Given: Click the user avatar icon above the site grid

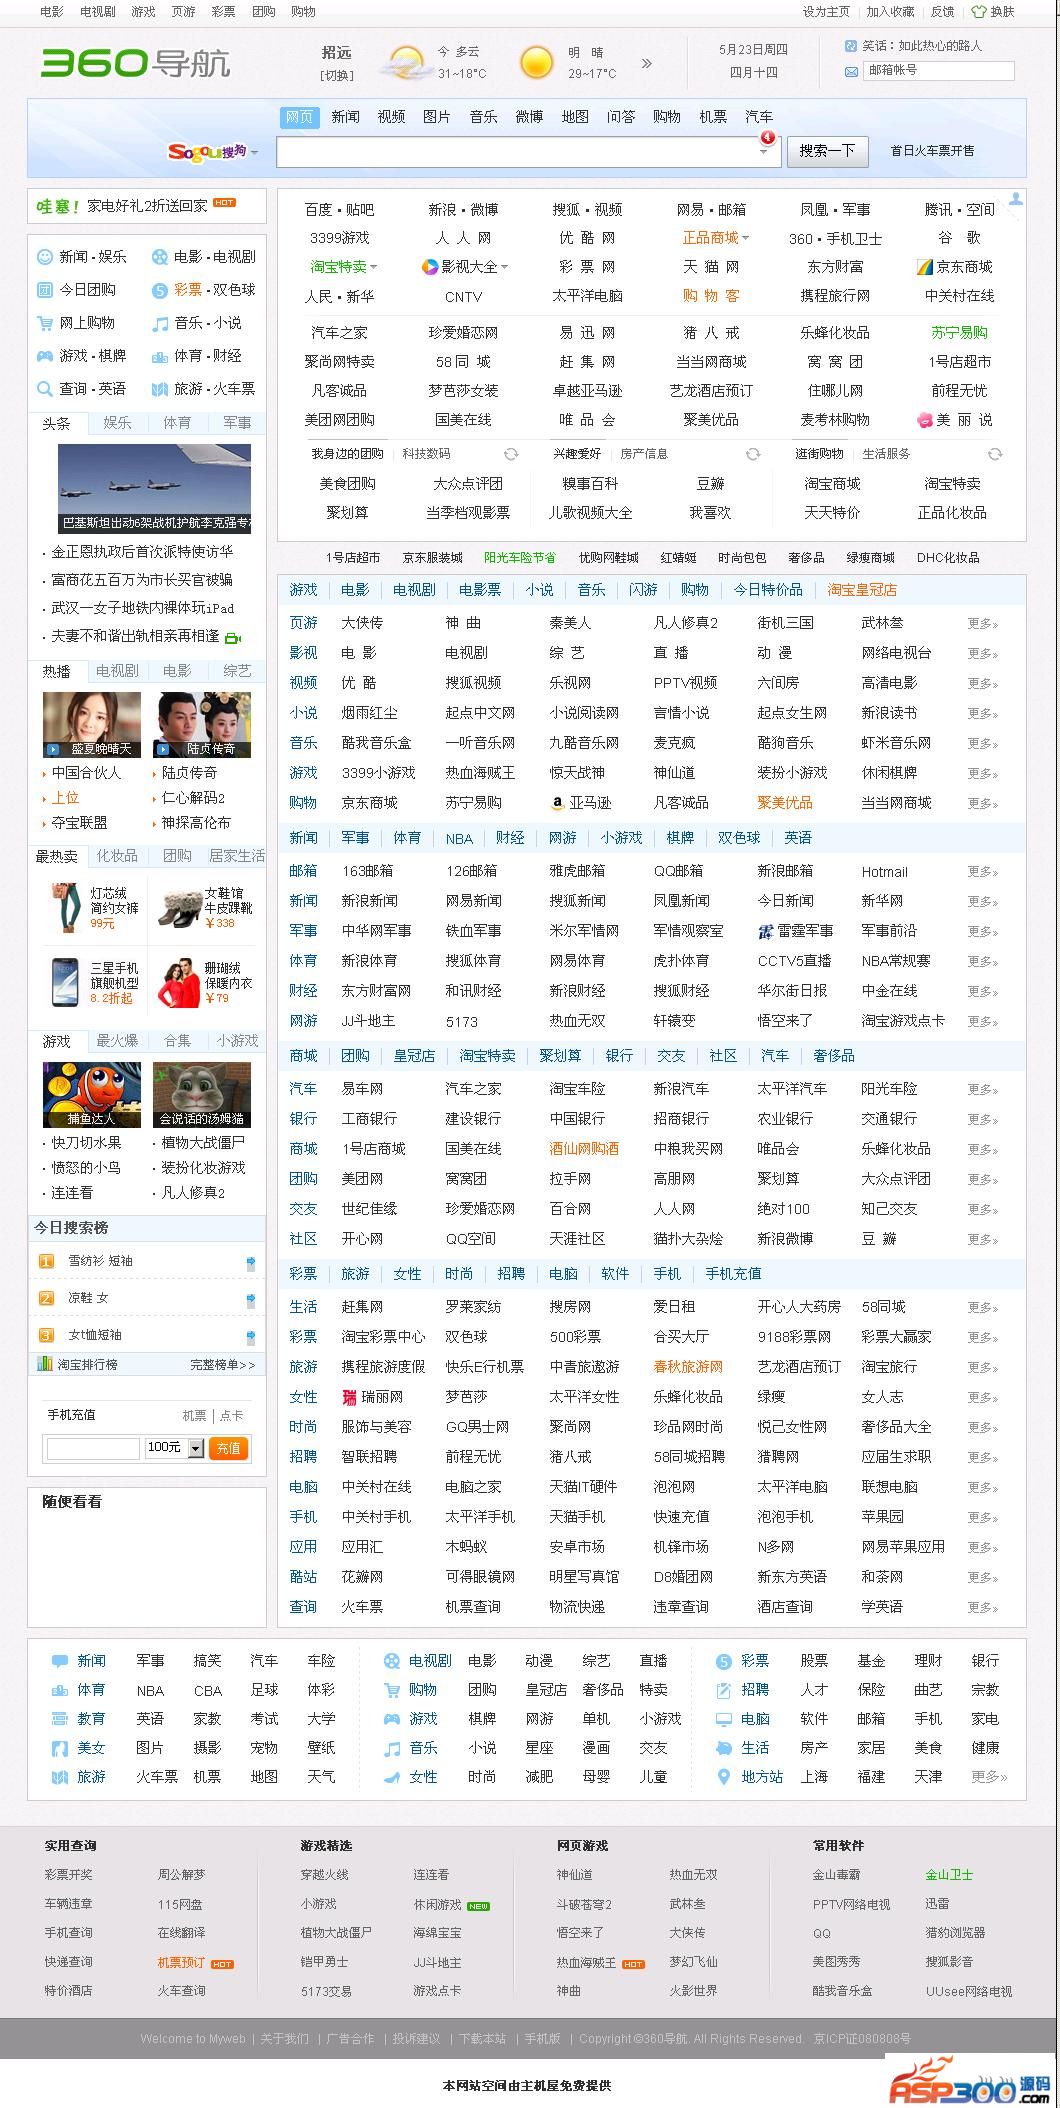Looking at the screenshot, I should tap(1016, 199).
